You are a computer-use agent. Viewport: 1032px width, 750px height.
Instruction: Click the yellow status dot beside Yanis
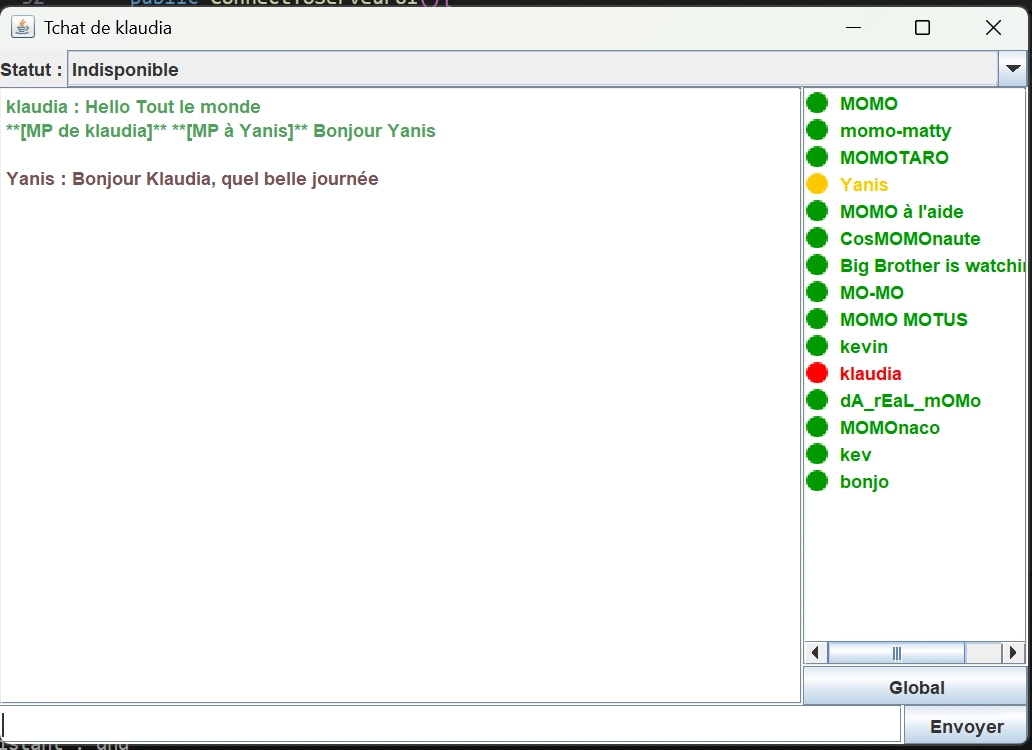pos(817,184)
